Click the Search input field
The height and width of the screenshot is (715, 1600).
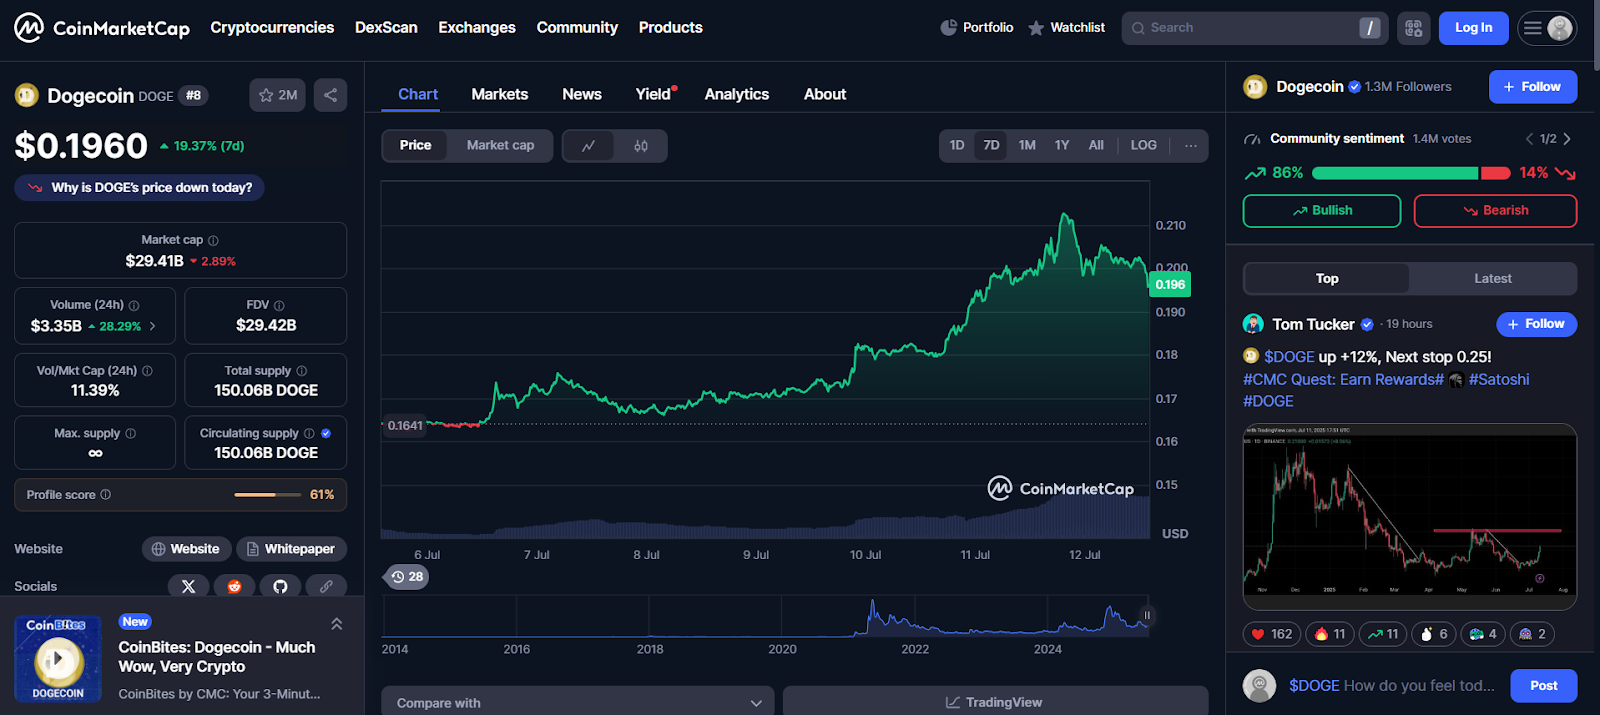[x=1254, y=28]
